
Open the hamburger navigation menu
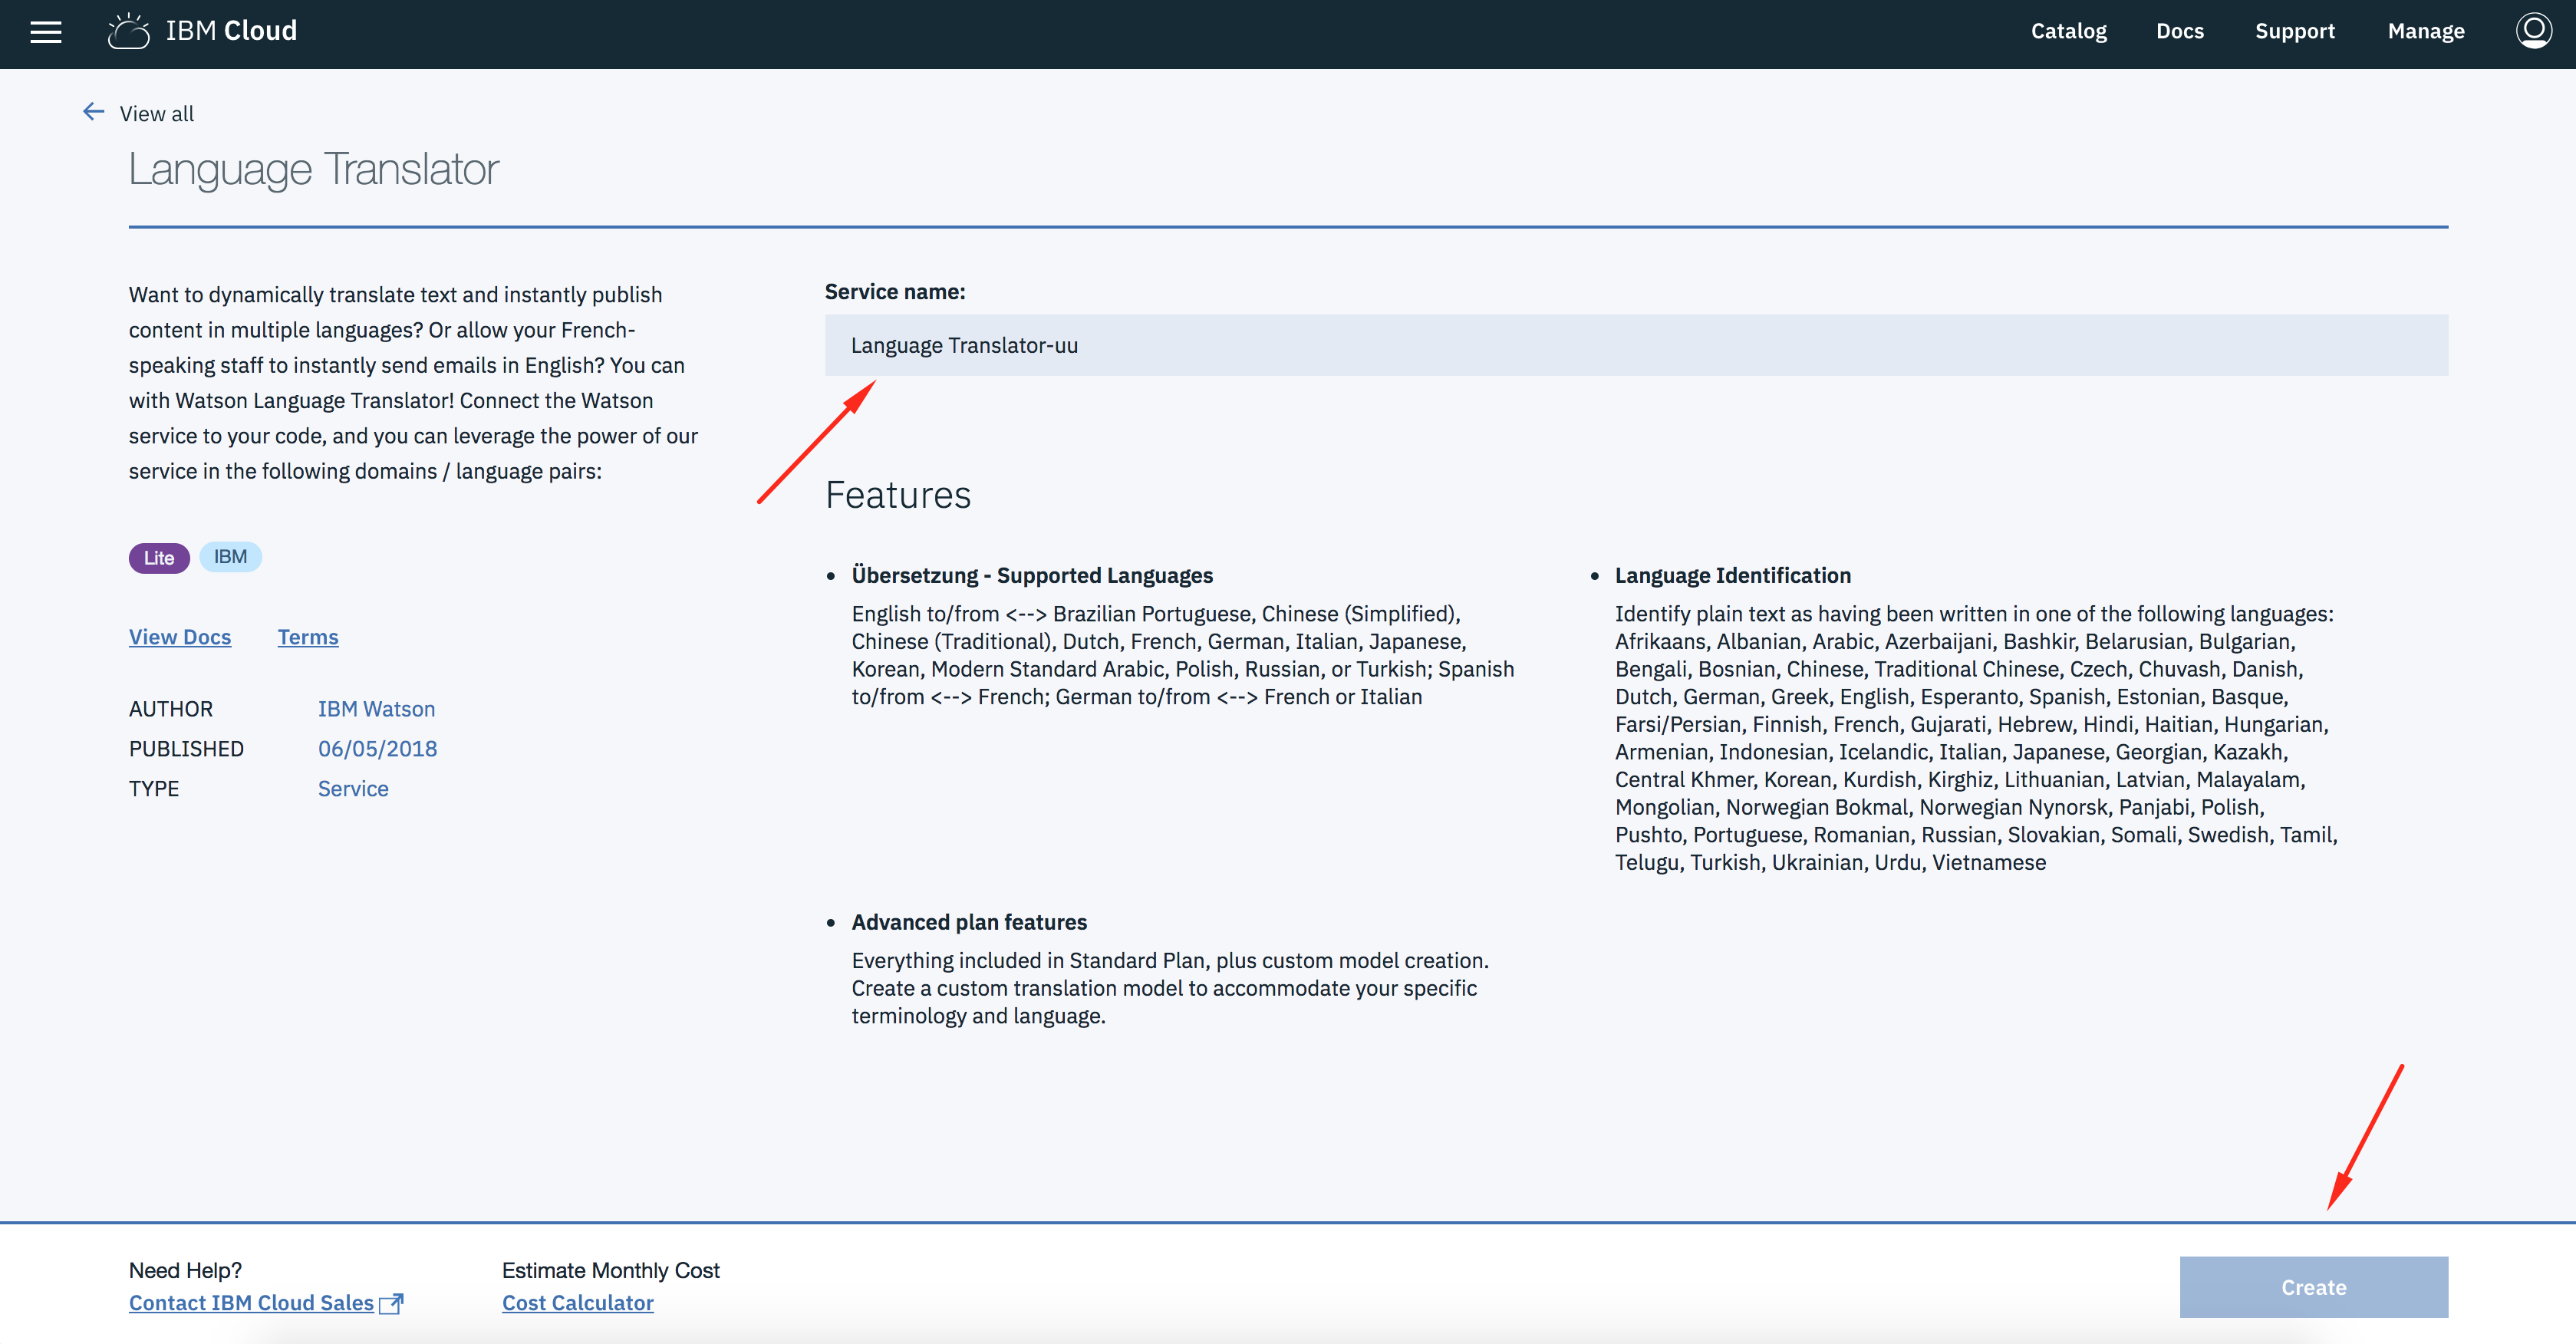point(46,32)
